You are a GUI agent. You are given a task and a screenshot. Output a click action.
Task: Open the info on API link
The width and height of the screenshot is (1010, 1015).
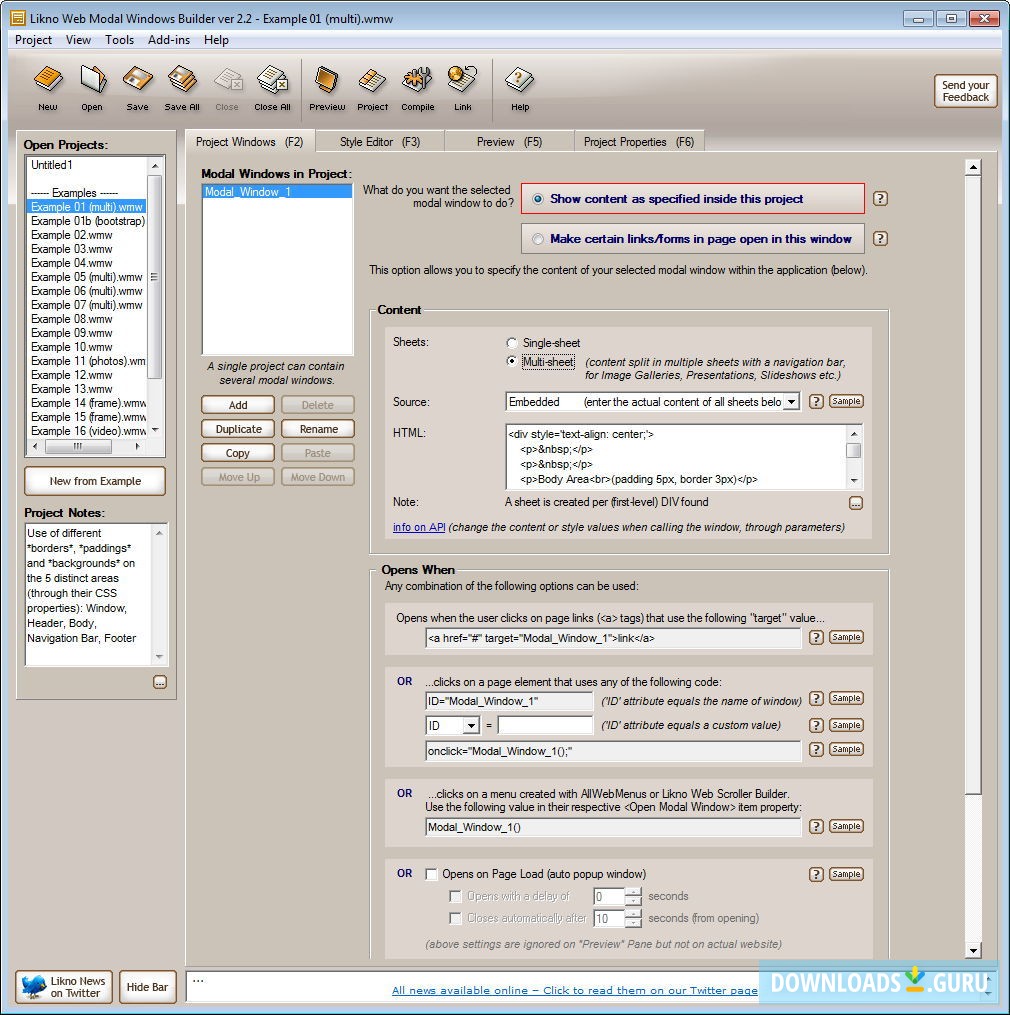point(419,527)
